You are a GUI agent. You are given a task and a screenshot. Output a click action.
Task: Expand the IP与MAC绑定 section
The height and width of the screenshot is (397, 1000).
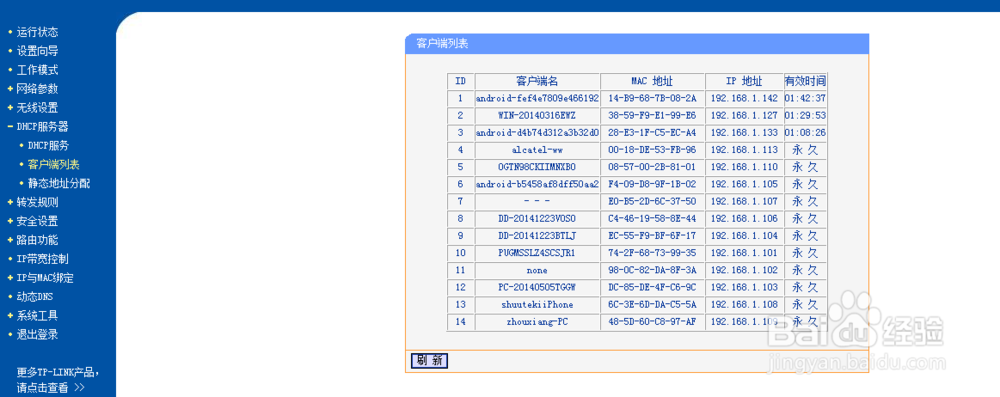coord(45,278)
